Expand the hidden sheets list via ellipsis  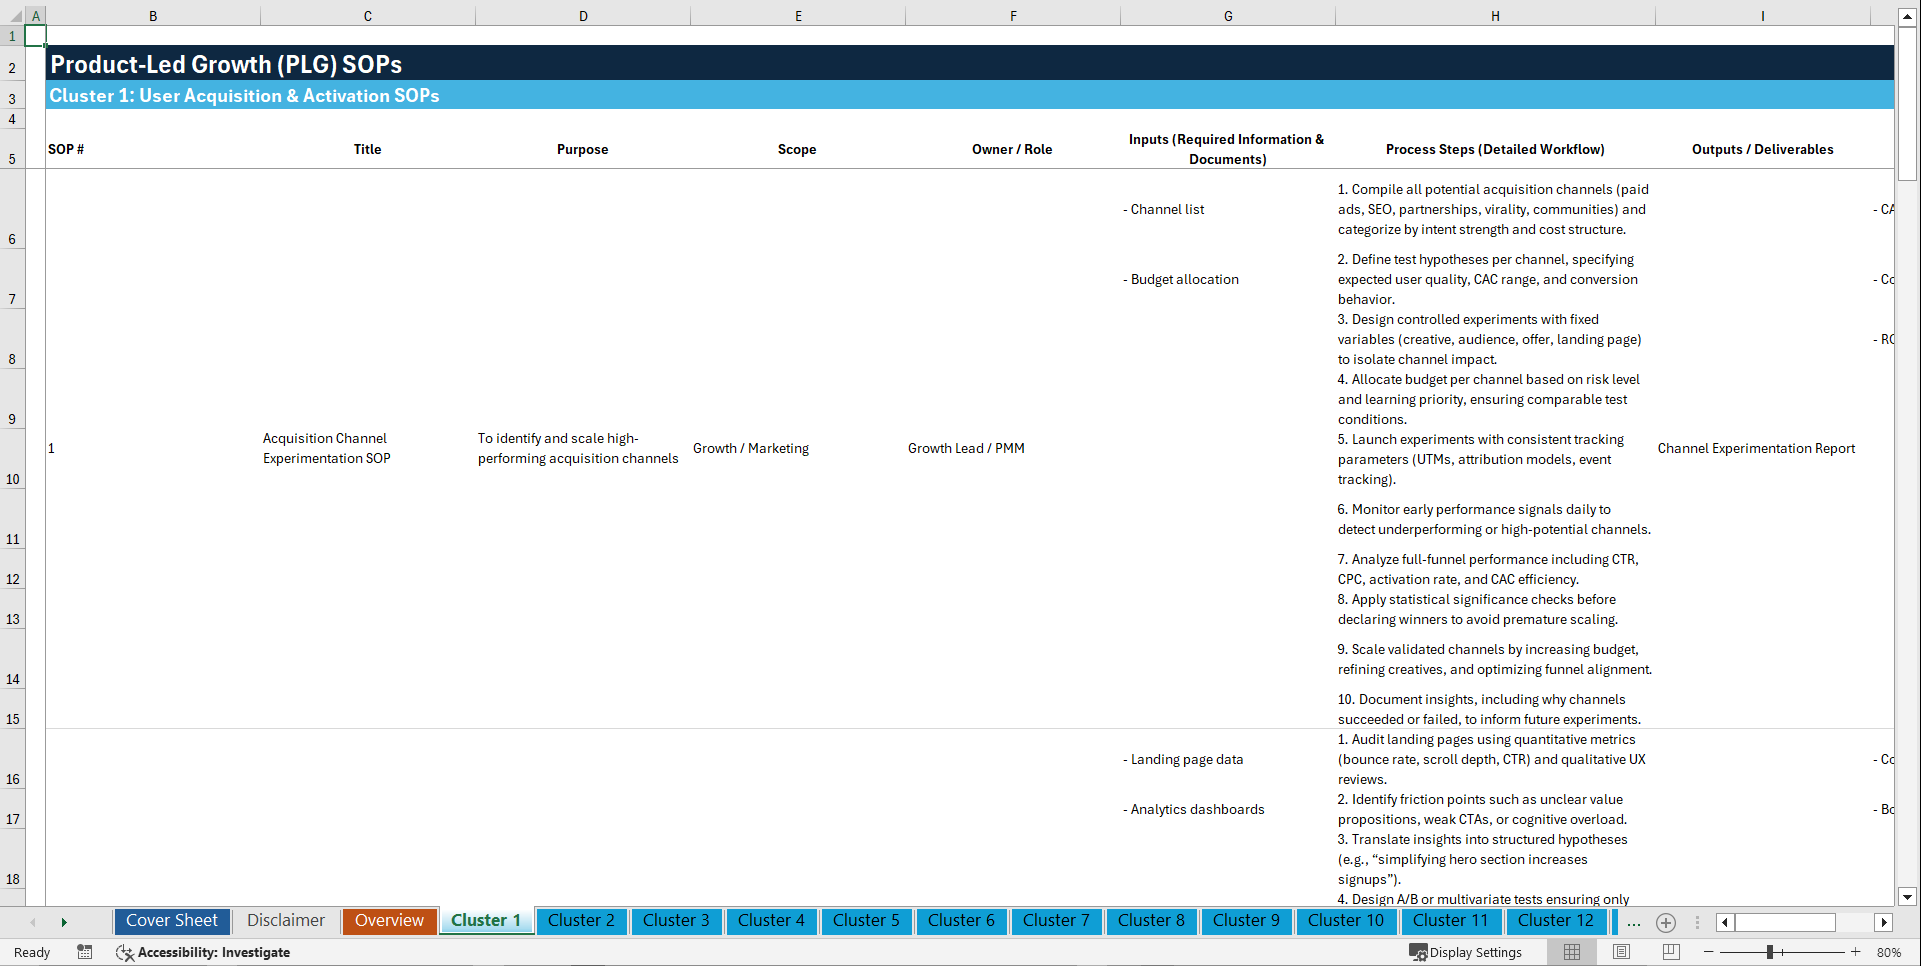pos(1634,923)
